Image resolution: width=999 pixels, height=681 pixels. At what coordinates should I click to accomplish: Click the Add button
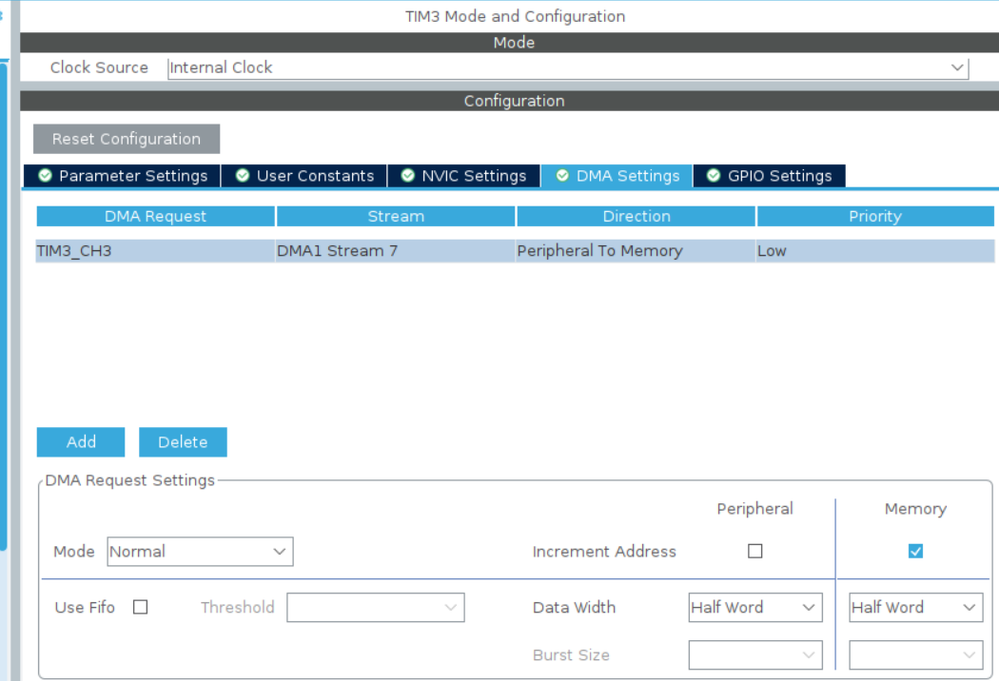pyautogui.click(x=81, y=442)
